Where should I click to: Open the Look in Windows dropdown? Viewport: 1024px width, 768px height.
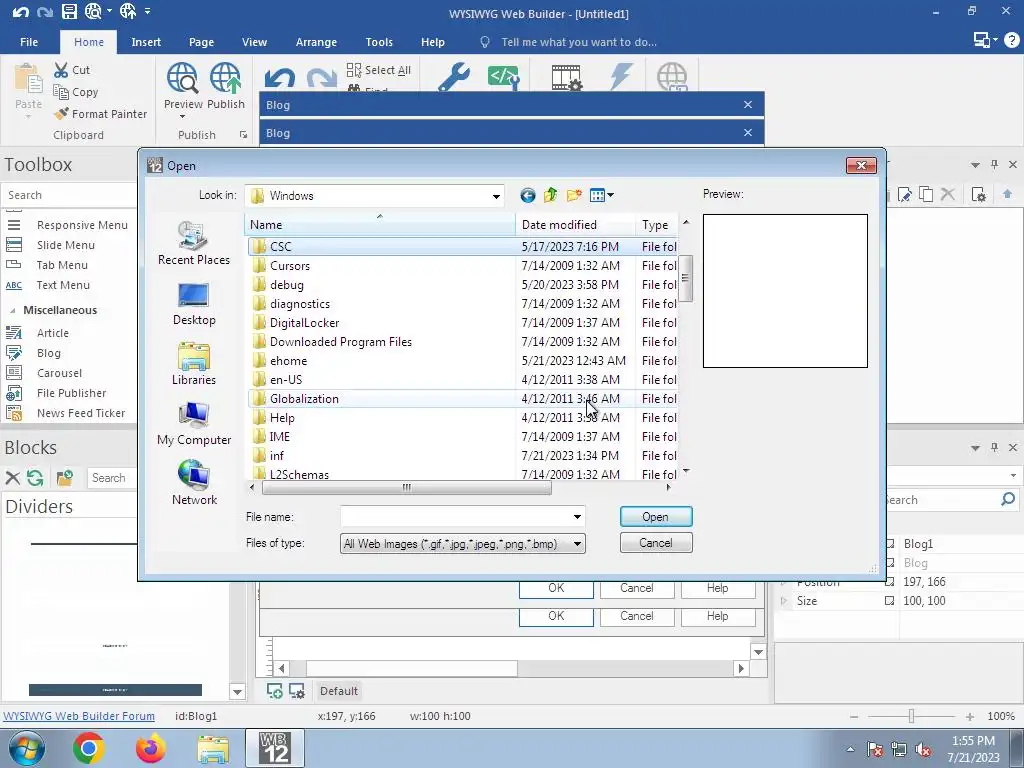point(496,196)
